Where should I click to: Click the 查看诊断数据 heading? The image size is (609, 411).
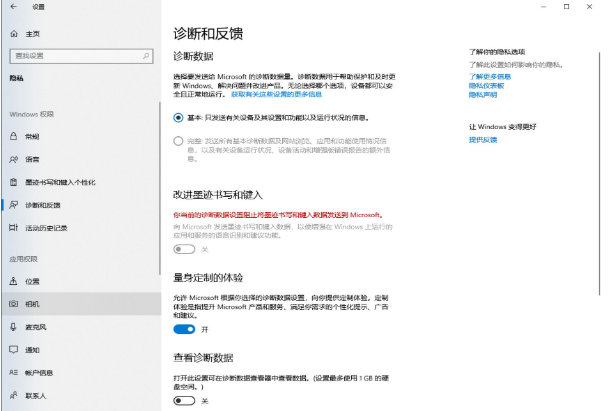tap(203, 358)
